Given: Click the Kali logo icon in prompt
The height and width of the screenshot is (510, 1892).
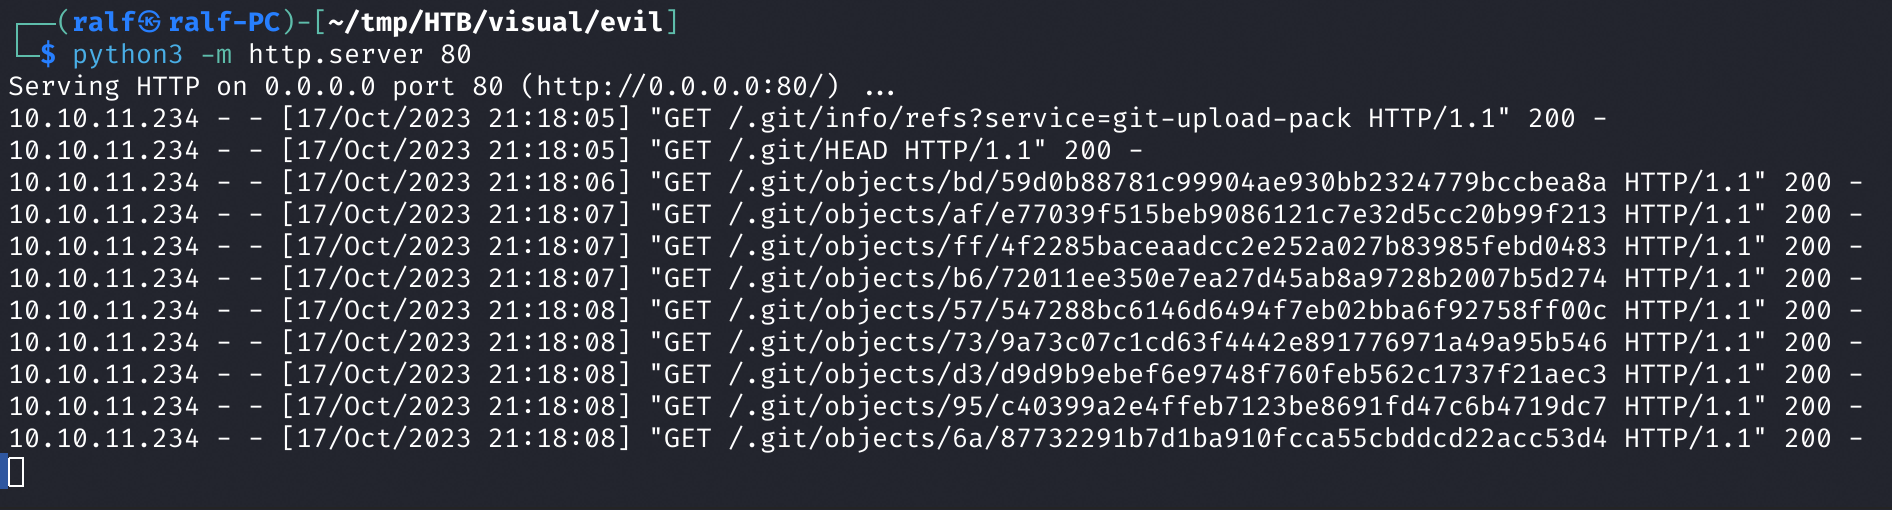Looking at the screenshot, I should [x=149, y=22].
